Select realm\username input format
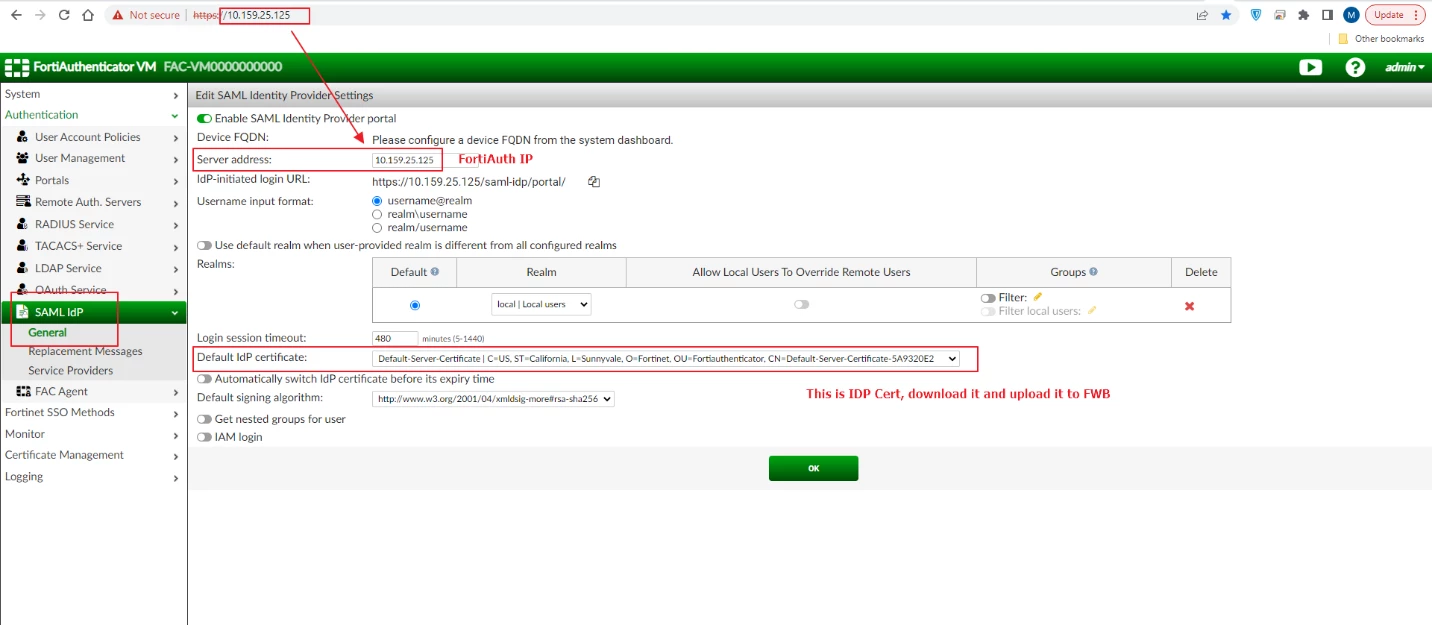The width and height of the screenshot is (1432, 625). (377, 214)
